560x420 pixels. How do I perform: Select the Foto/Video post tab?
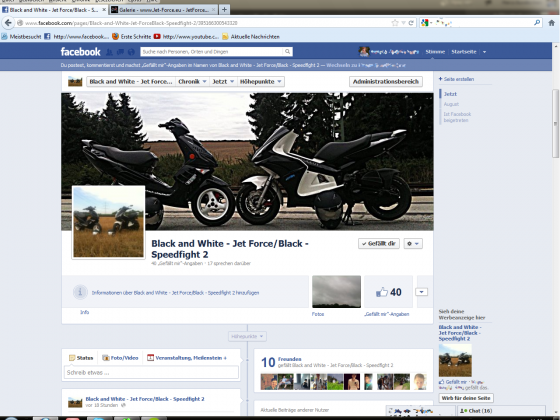coord(120,358)
